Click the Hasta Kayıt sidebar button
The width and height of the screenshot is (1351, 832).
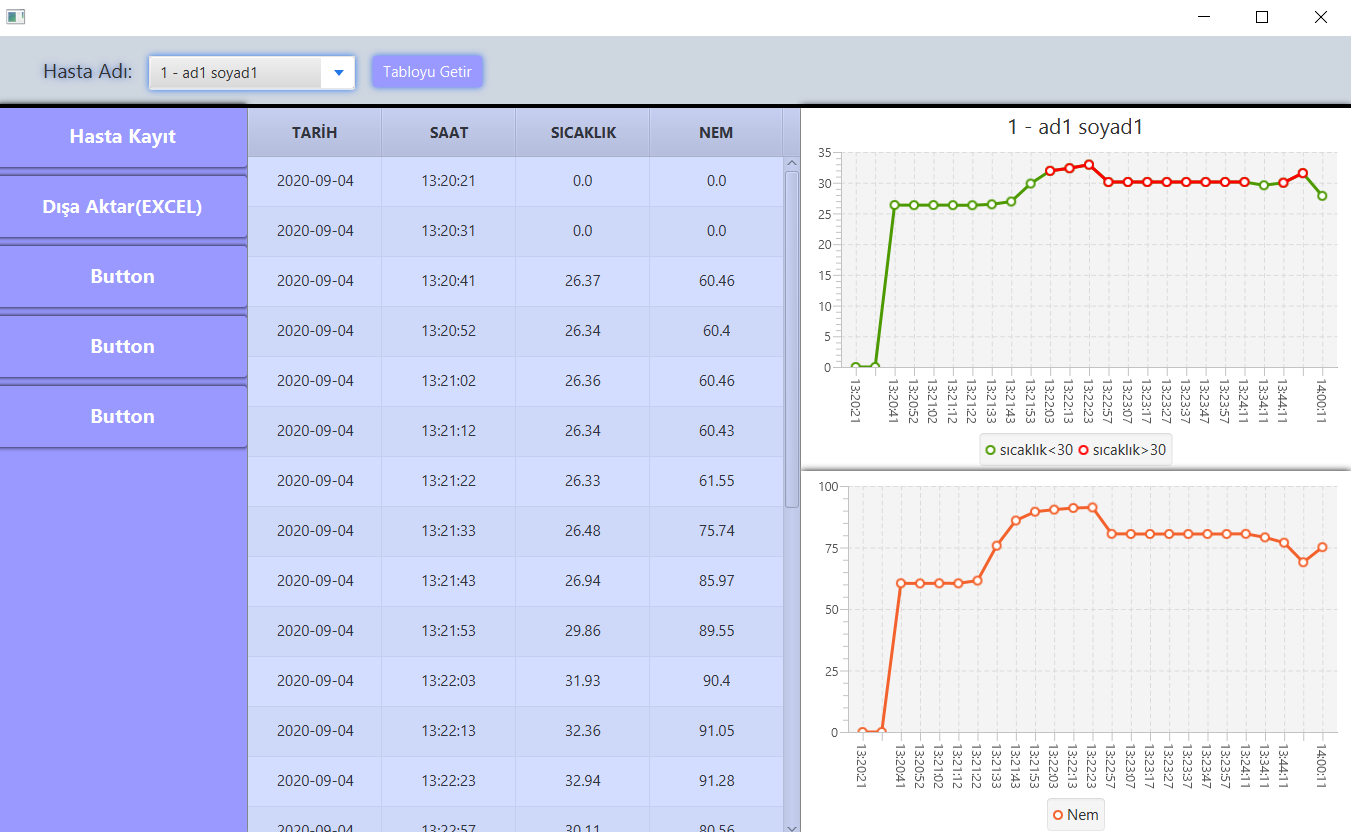(x=122, y=136)
